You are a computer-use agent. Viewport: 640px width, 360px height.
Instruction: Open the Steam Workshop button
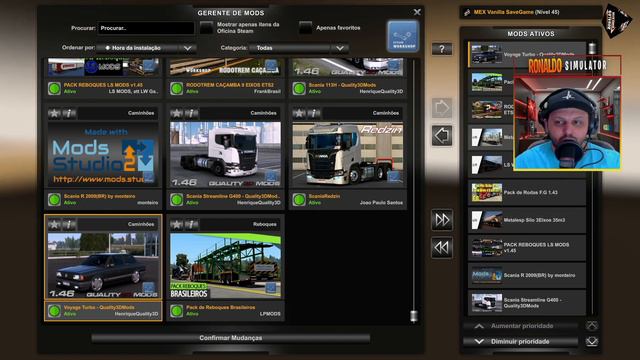point(403,36)
